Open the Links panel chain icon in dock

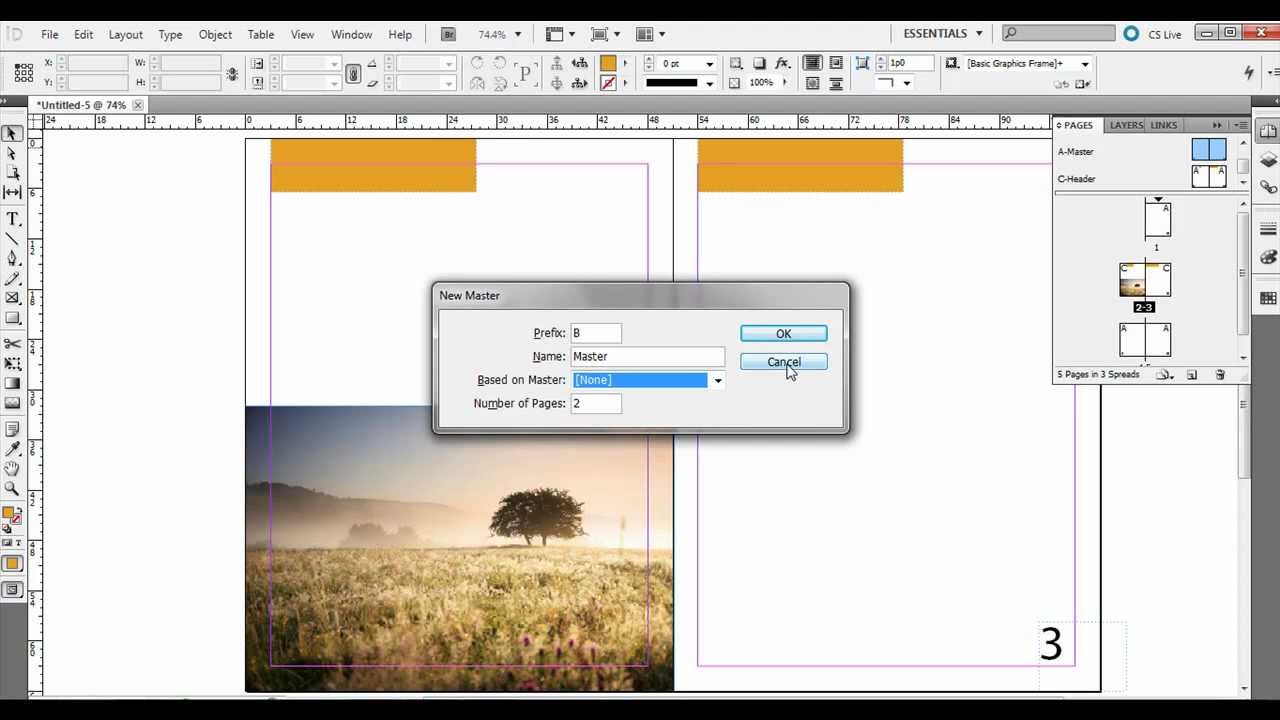coord(1268,186)
